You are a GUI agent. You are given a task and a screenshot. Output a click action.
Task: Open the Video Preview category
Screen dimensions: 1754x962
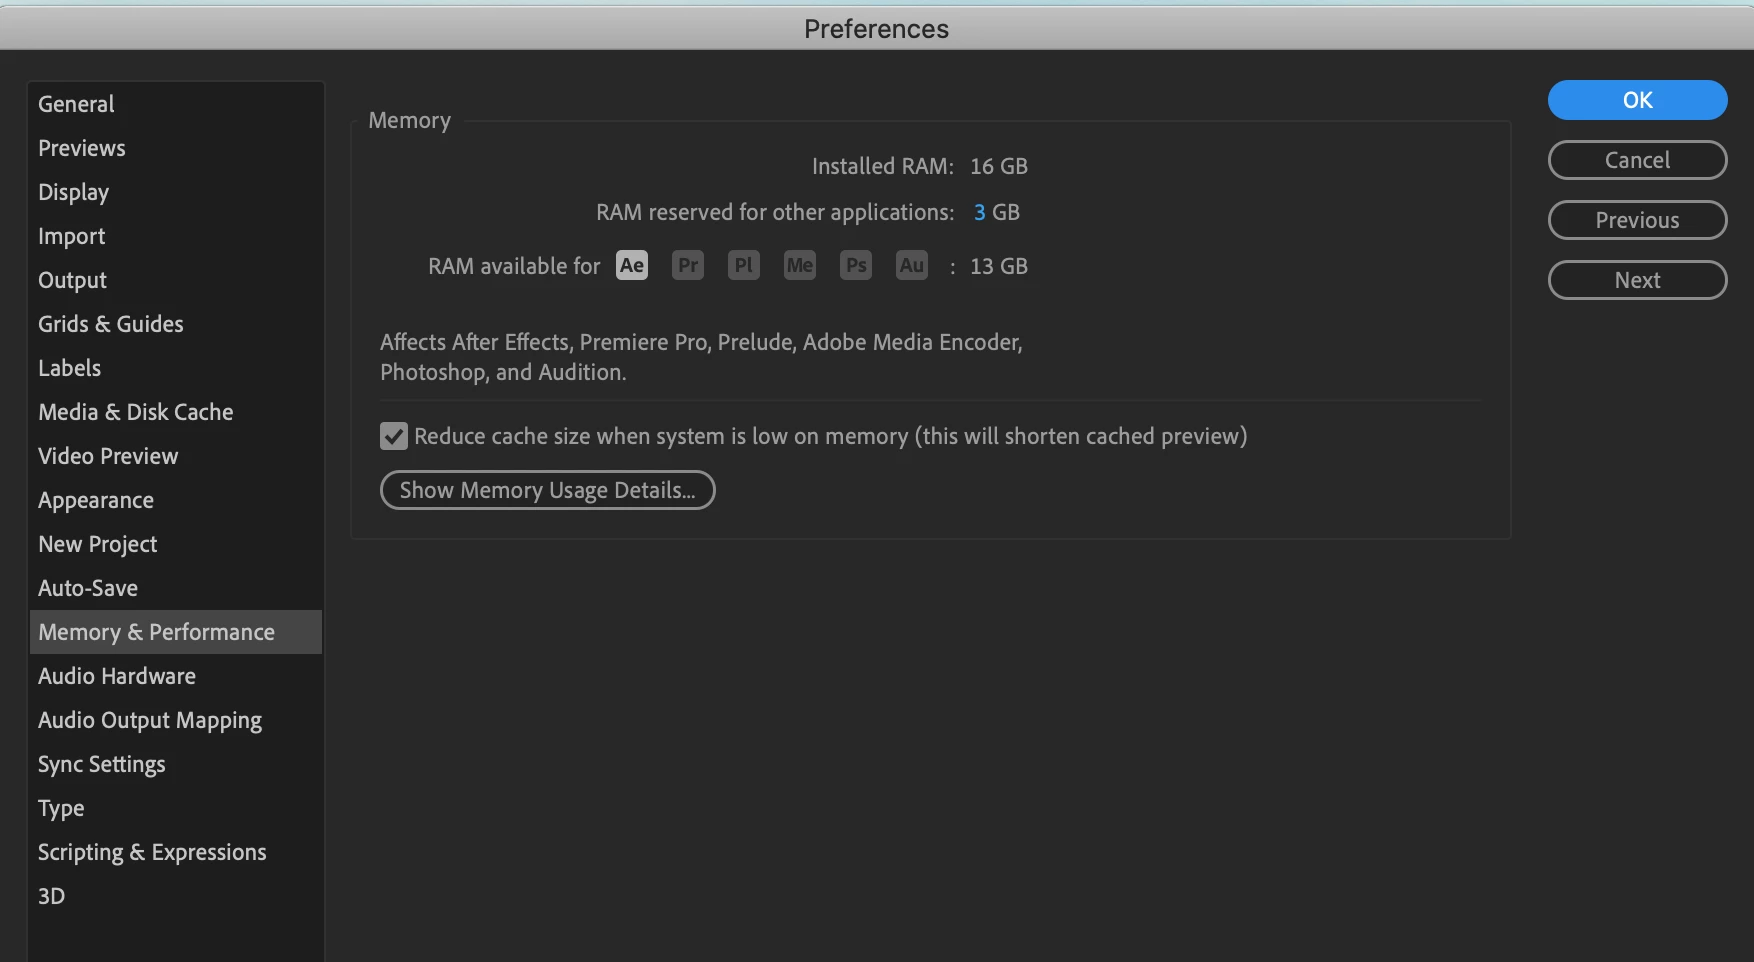[x=176, y=456]
